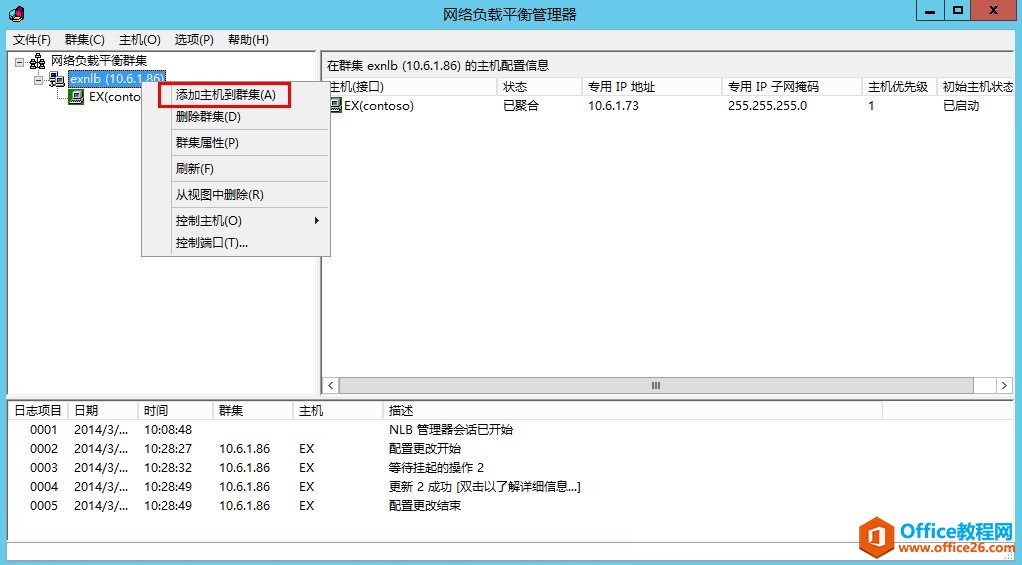The height and width of the screenshot is (565, 1022).
Task: Click 配置更改结束 log description
Action: [424, 506]
